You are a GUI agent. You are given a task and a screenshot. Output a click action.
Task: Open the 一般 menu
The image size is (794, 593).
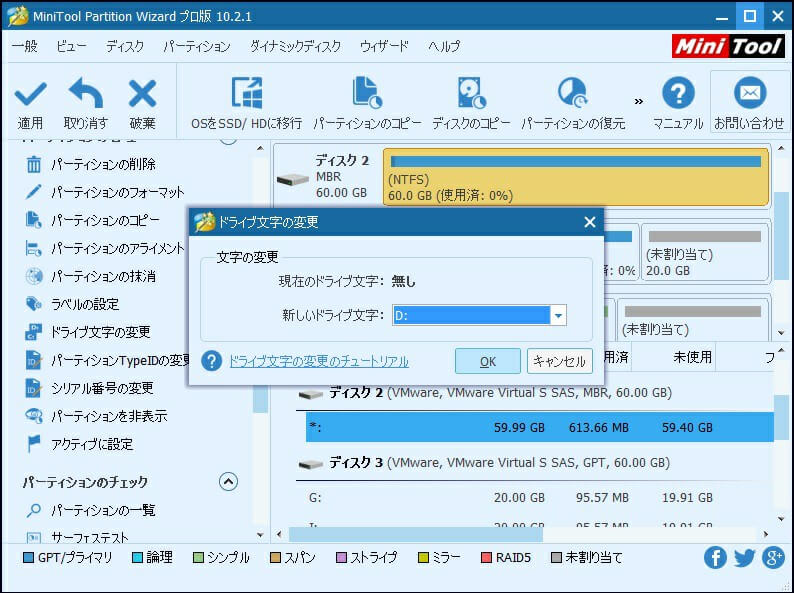(25, 46)
